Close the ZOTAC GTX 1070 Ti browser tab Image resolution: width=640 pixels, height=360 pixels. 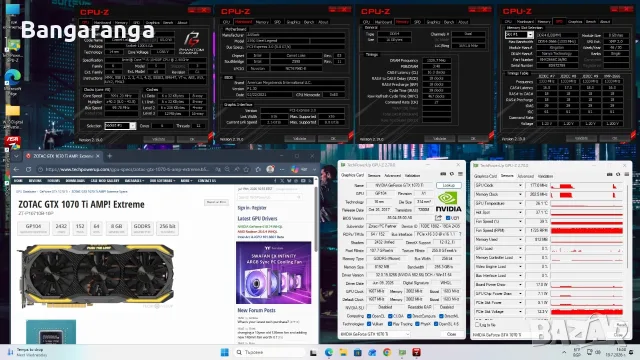(x=98, y=156)
